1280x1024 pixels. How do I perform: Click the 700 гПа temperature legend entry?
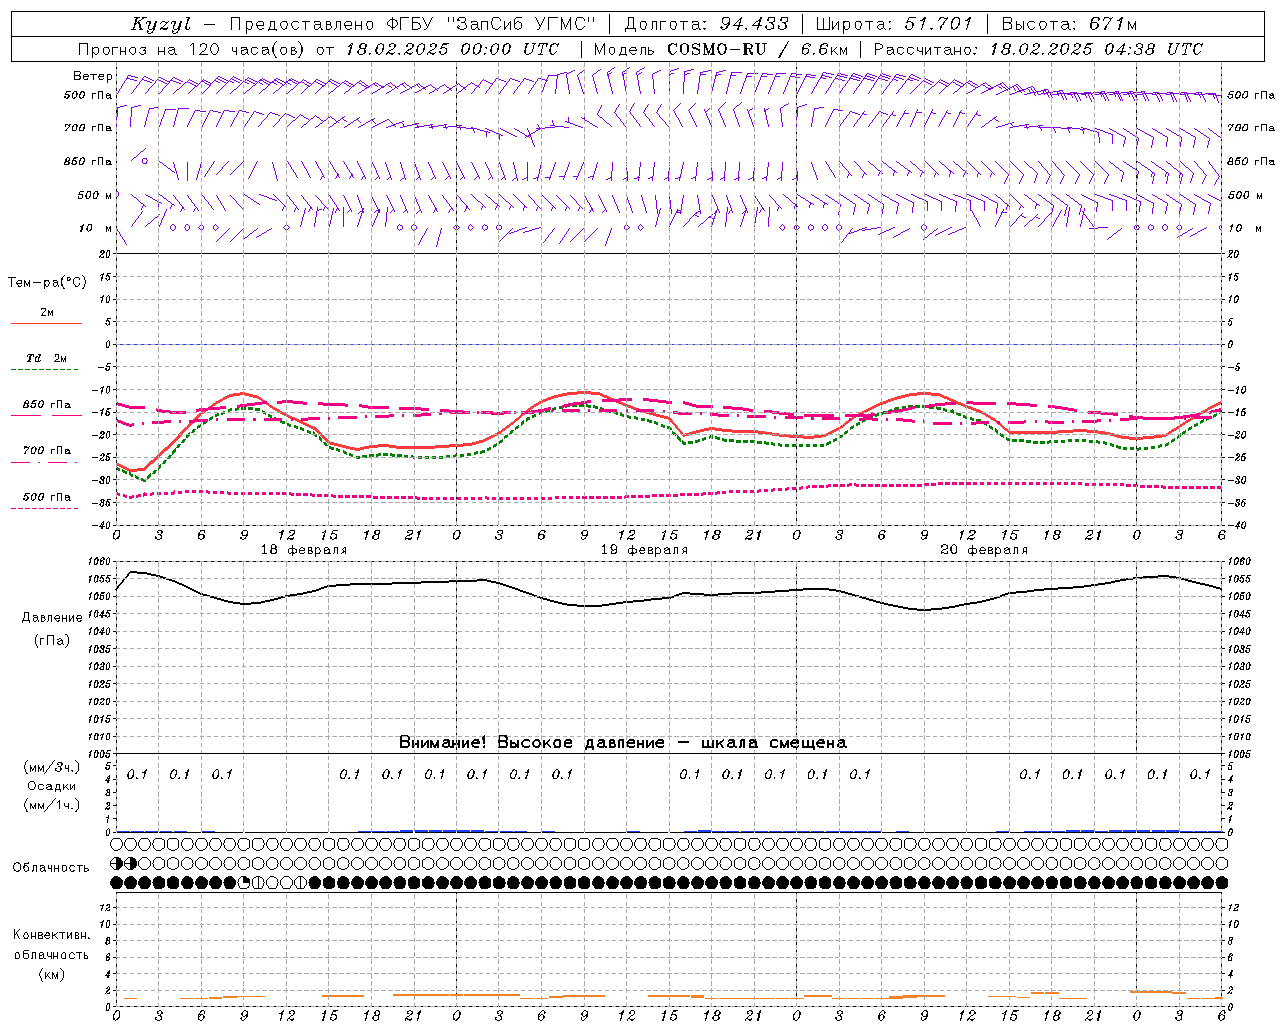[x=46, y=451]
